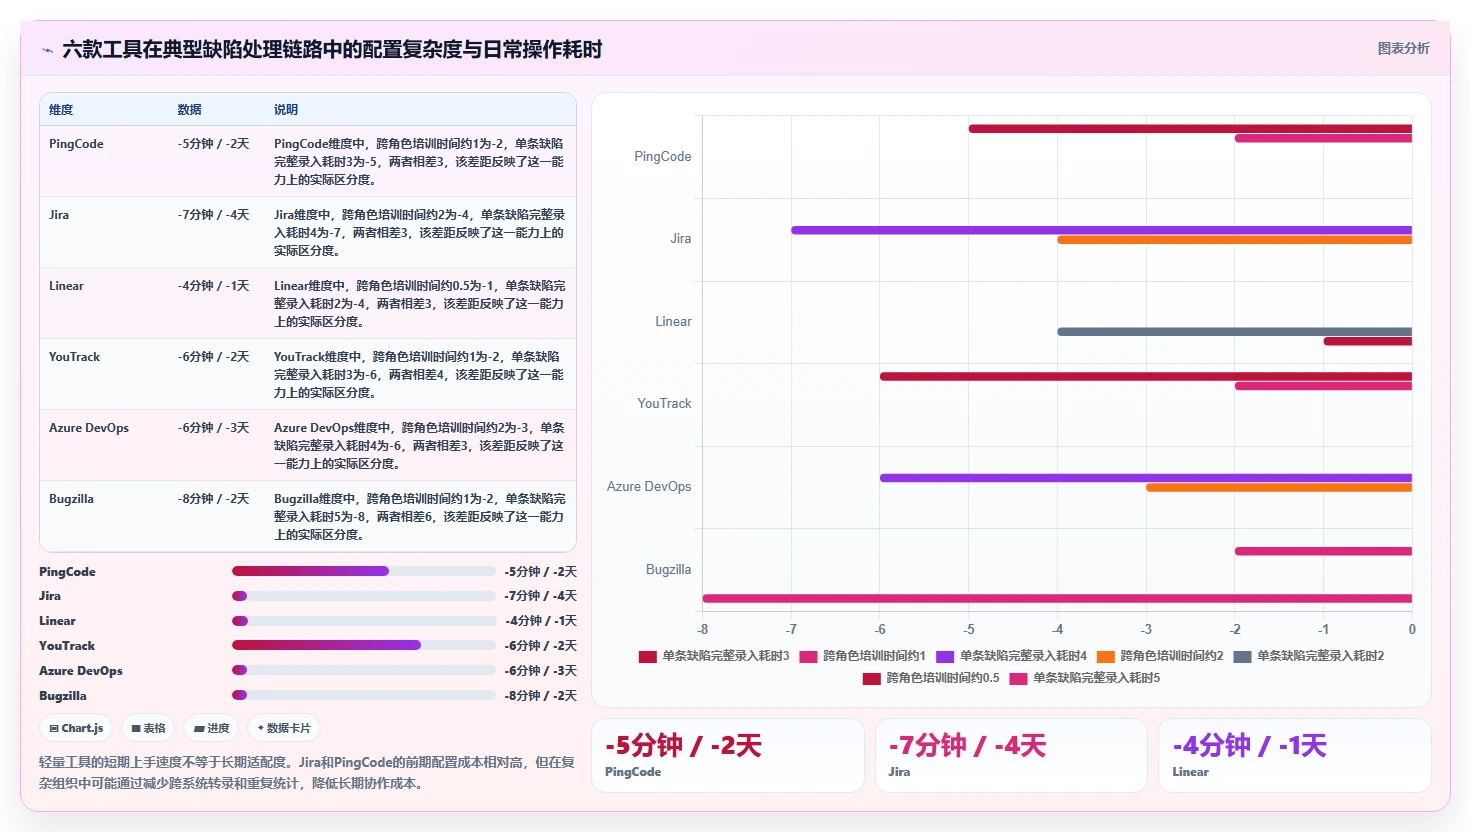Select the 表格 chip
Viewport: 1471px width, 832px height.
pos(148,728)
